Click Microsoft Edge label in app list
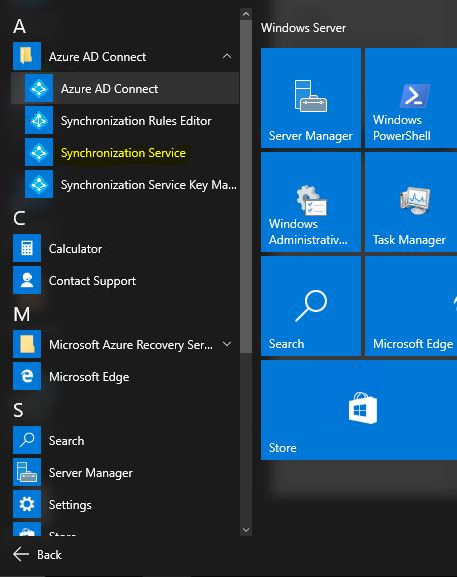 coord(89,377)
